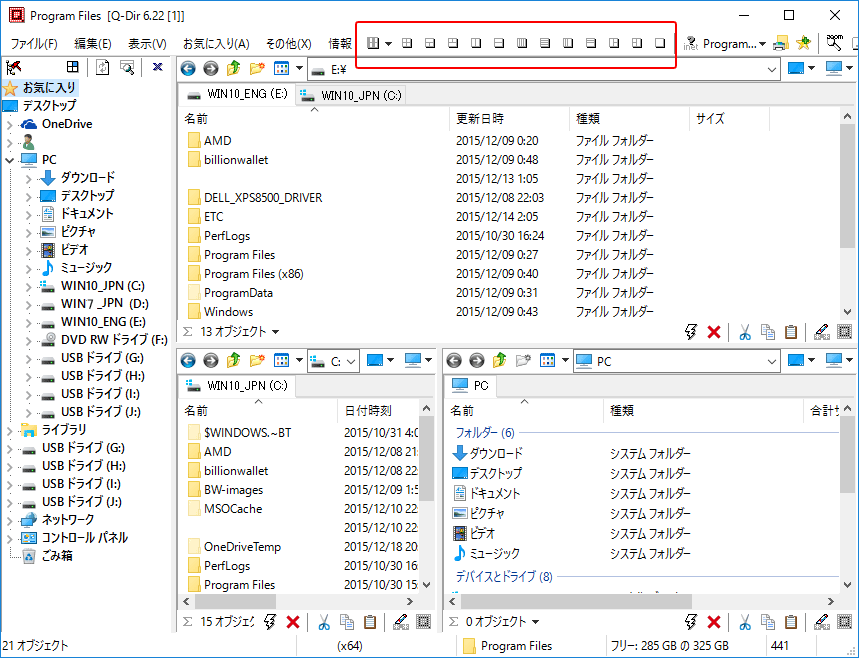Viewport: 859px width, 658px height.
Task: Open the view mode dropdown arrow in E:¥ pane
Action: coord(299,68)
